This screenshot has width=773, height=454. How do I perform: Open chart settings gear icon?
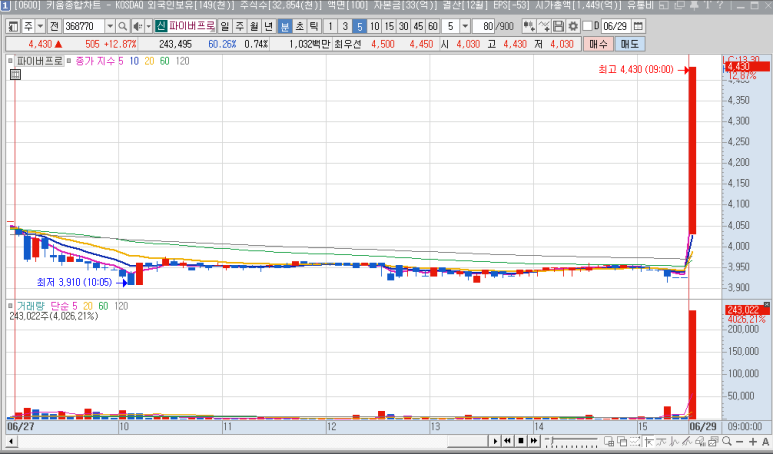573,26
